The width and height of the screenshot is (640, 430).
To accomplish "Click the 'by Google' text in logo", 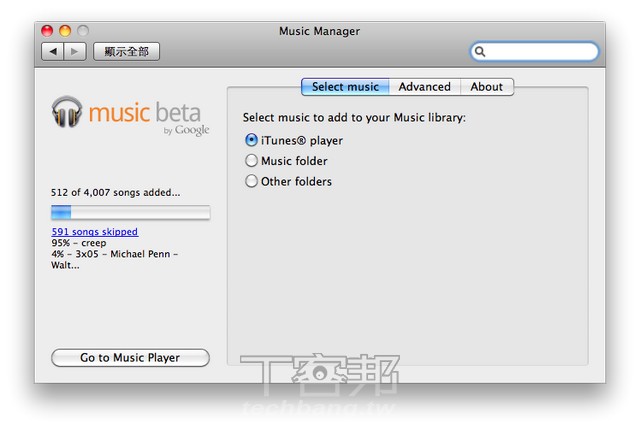I will click(x=187, y=131).
